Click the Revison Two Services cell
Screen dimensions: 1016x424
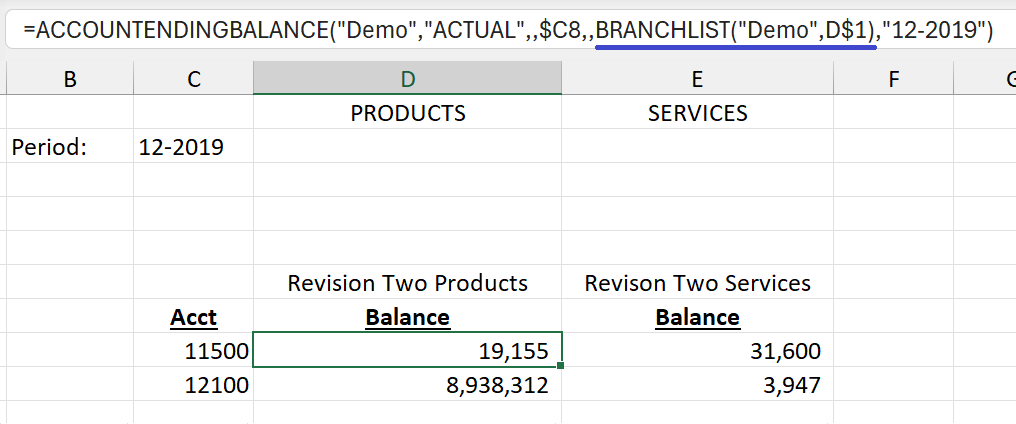(697, 283)
